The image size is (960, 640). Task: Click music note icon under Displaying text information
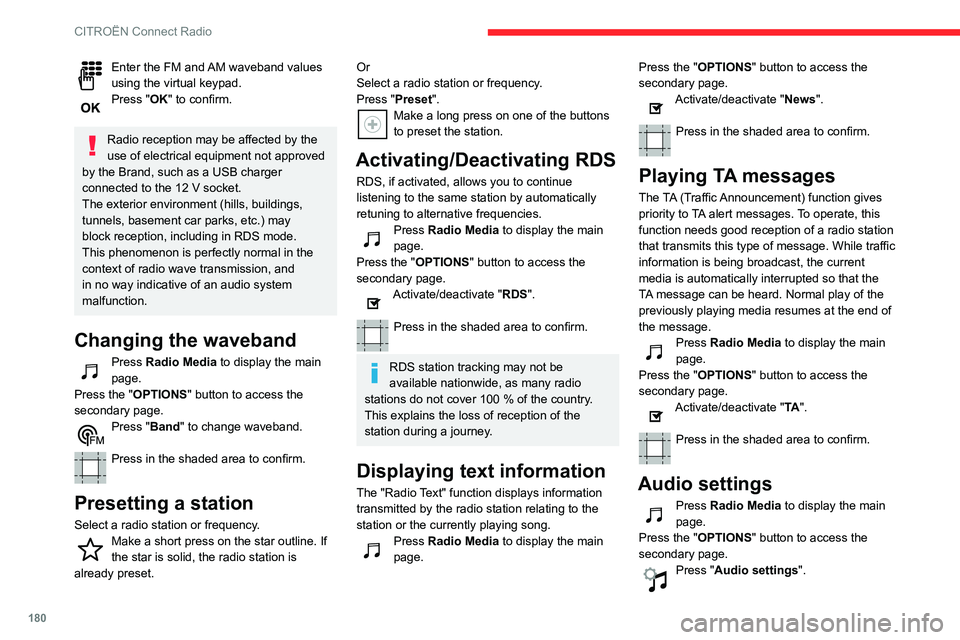pos(372,549)
